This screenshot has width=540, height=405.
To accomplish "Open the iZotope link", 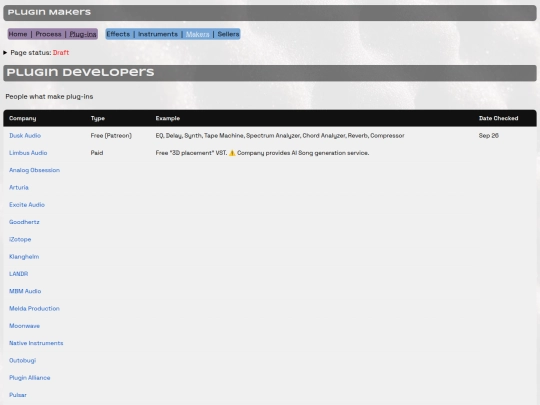I will point(20,239).
